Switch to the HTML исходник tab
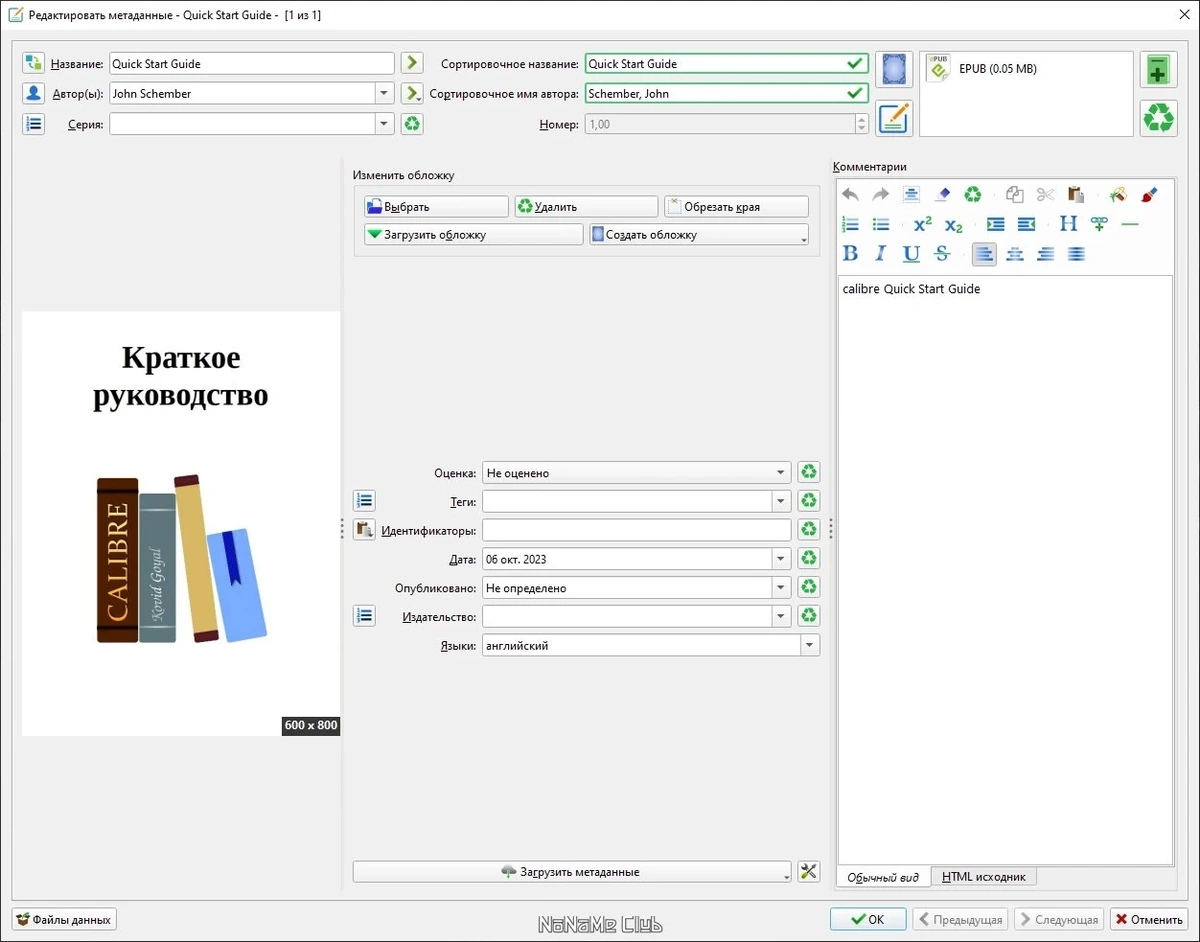 tap(984, 877)
